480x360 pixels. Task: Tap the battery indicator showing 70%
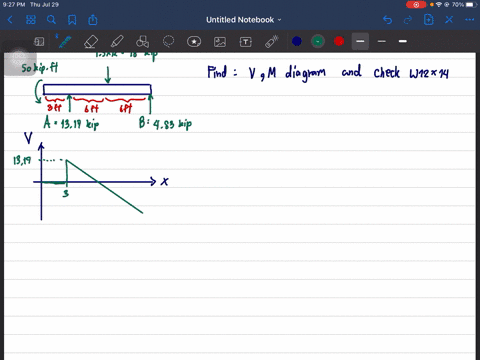pos(463,5)
